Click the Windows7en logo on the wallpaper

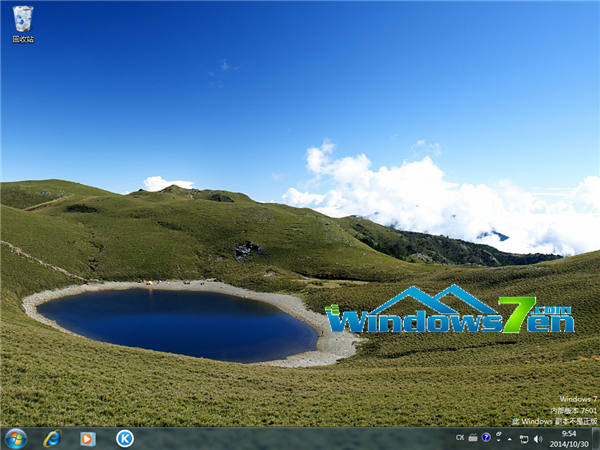pyautogui.click(x=450, y=312)
